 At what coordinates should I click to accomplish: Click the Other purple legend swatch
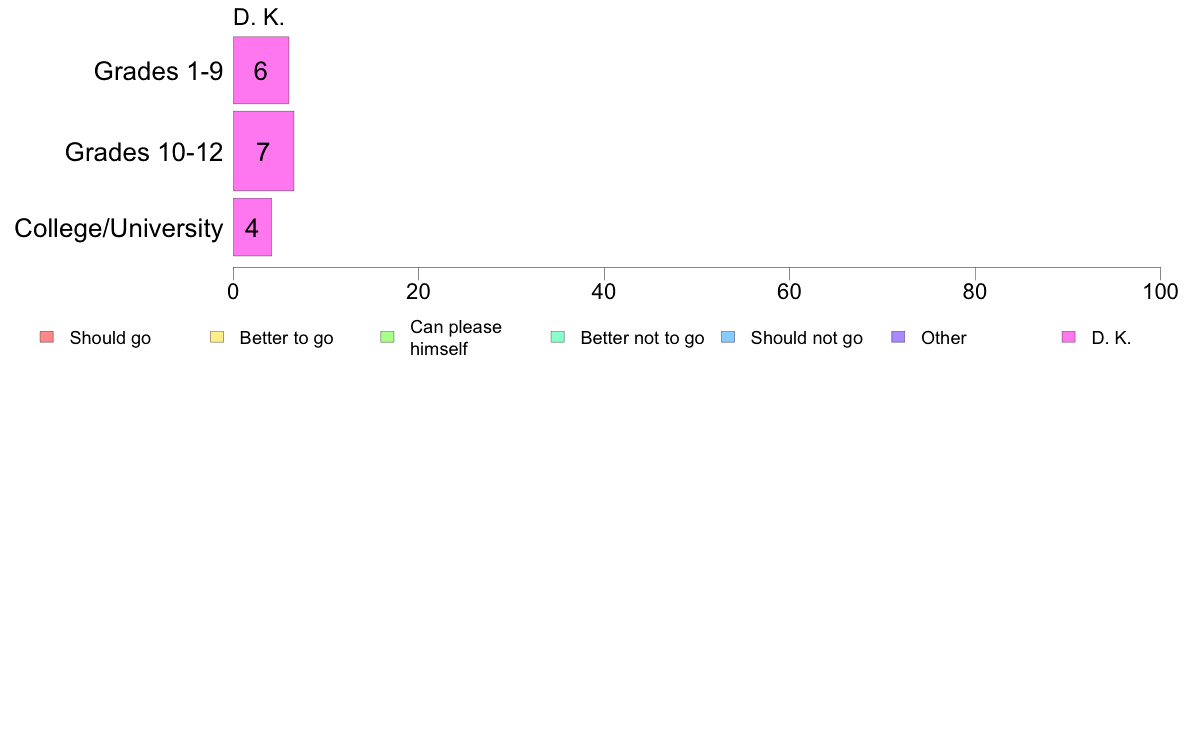pyautogui.click(x=898, y=337)
